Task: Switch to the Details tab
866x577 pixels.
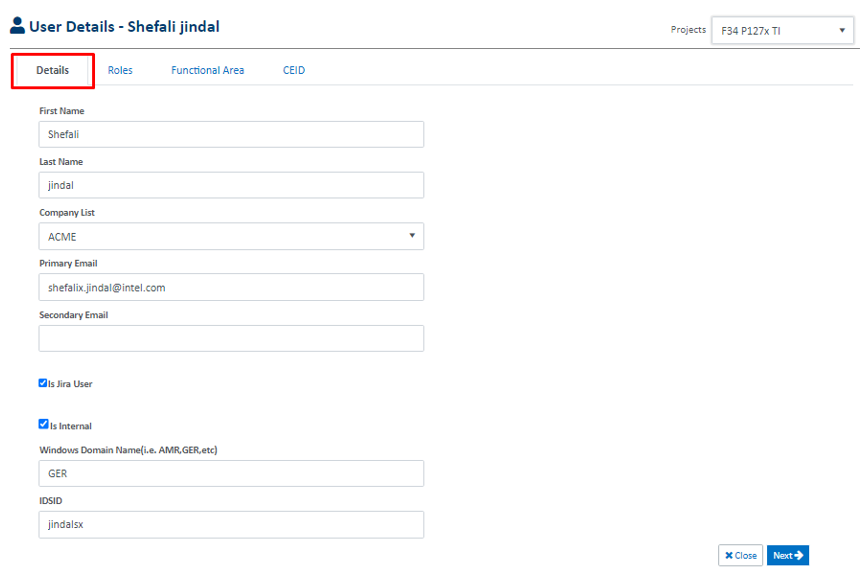Action: (53, 71)
